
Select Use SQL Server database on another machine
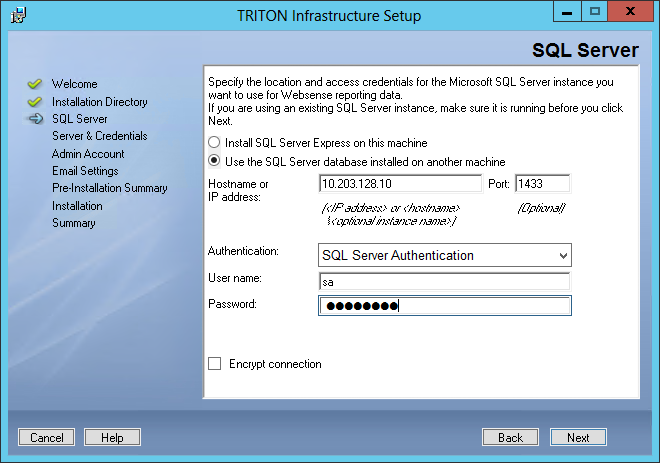(214, 161)
